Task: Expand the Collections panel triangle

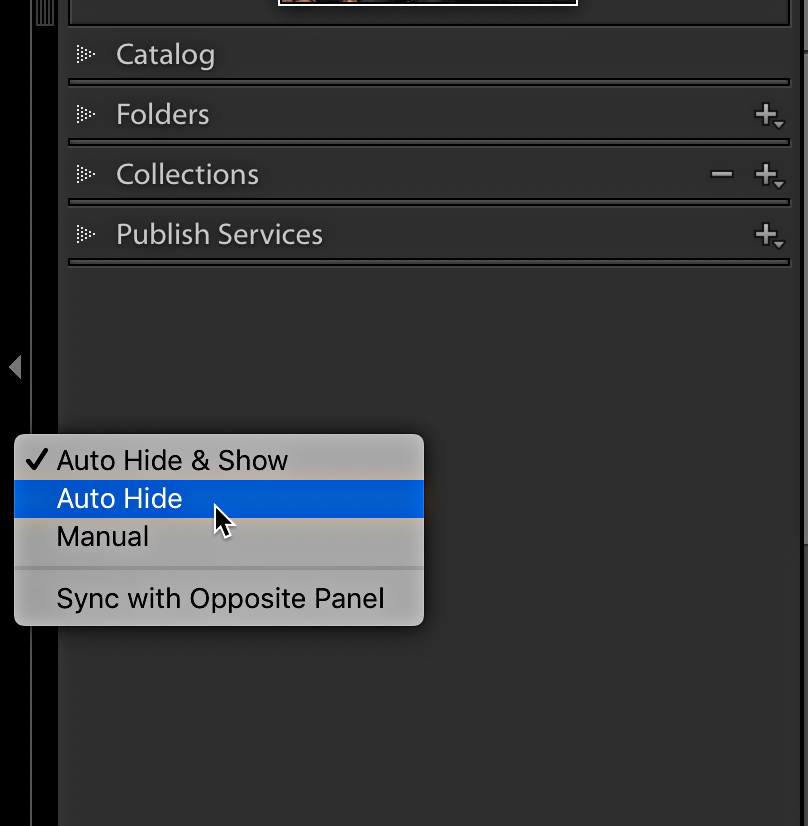Action: (x=85, y=174)
